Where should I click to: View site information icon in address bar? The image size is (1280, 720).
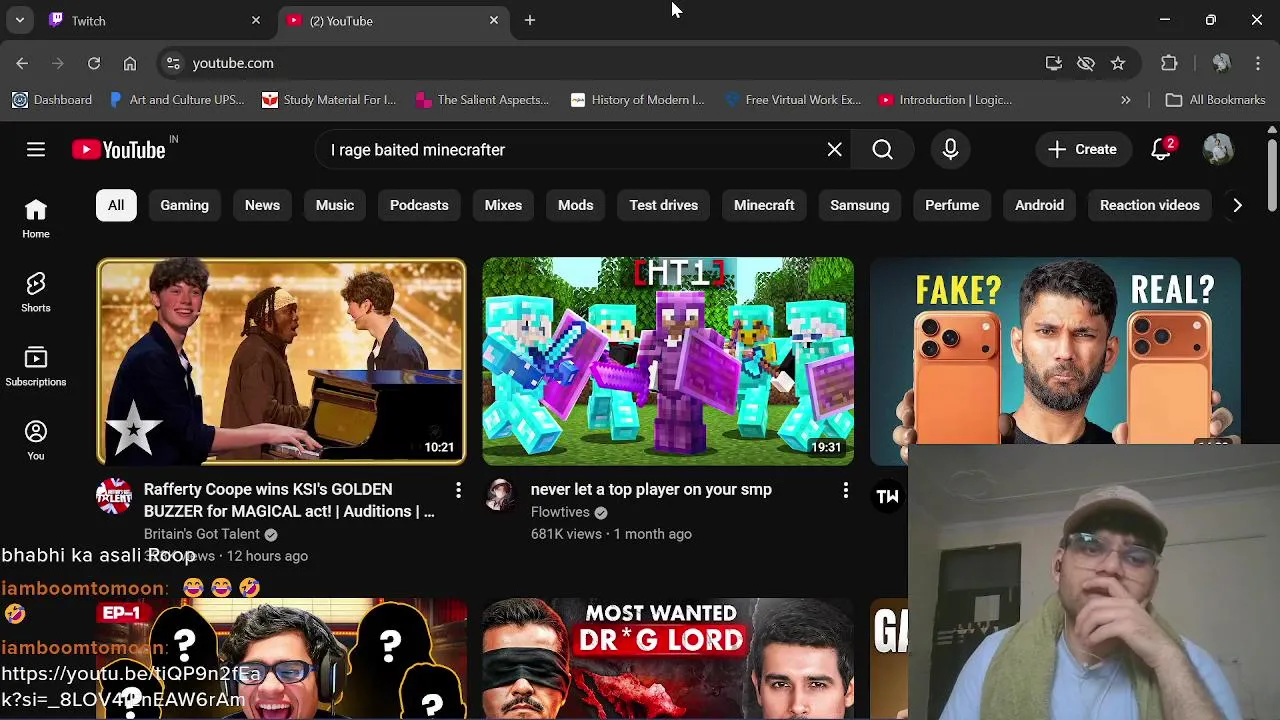click(173, 63)
